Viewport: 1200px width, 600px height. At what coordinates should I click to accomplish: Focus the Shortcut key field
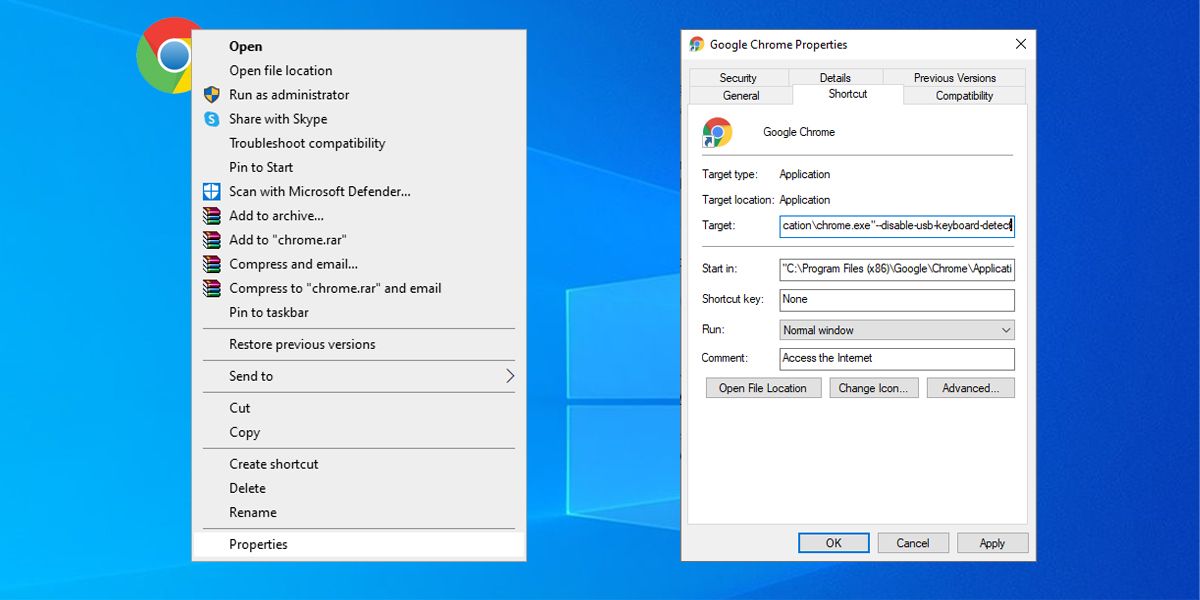tap(897, 299)
